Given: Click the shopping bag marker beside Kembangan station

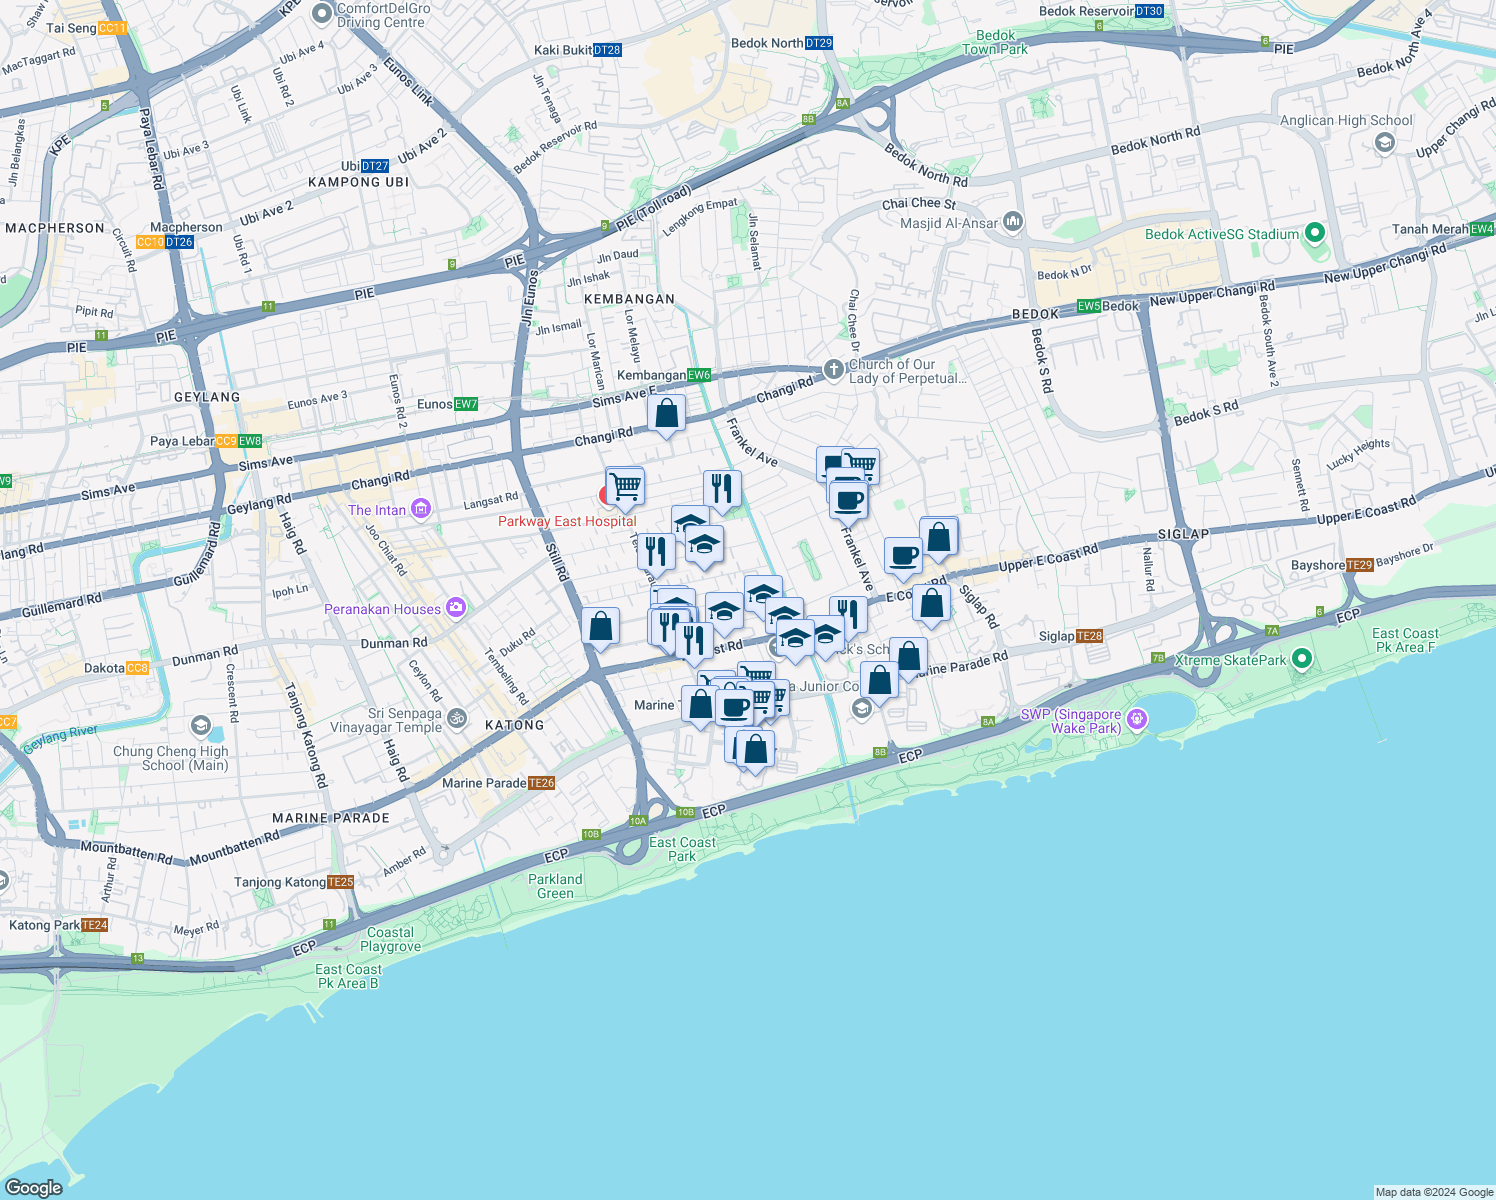Looking at the screenshot, I should point(666,413).
